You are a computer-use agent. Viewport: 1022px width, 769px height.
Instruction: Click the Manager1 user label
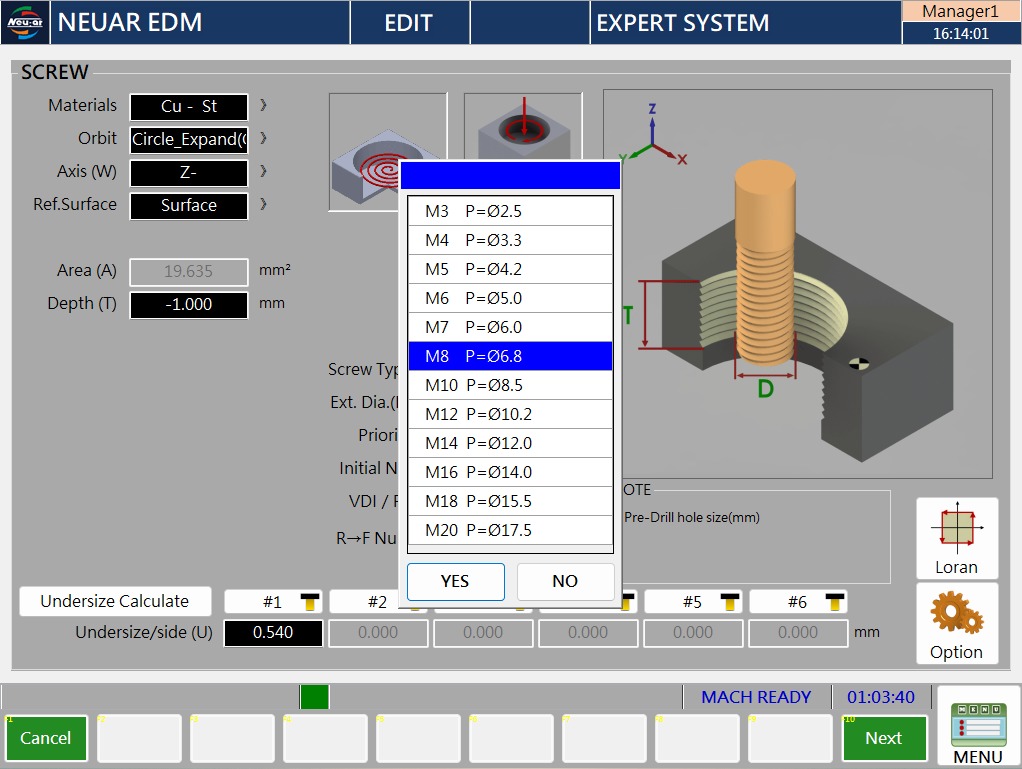click(x=961, y=12)
